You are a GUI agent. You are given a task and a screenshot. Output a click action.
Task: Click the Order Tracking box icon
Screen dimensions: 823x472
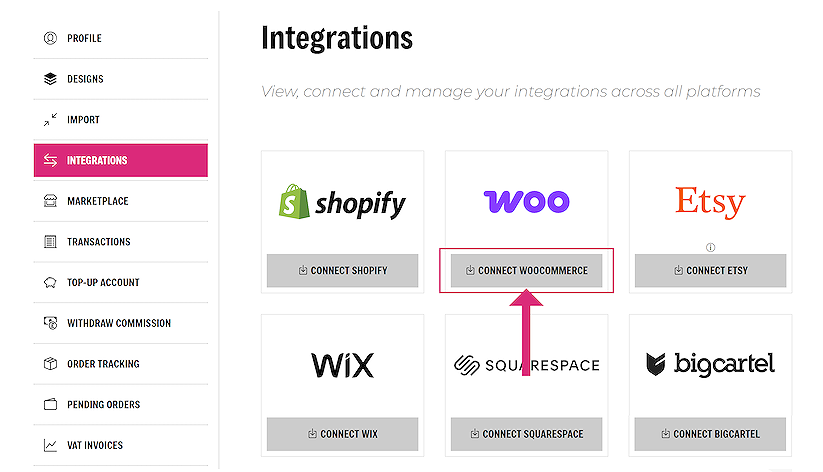pyautogui.click(x=50, y=364)
